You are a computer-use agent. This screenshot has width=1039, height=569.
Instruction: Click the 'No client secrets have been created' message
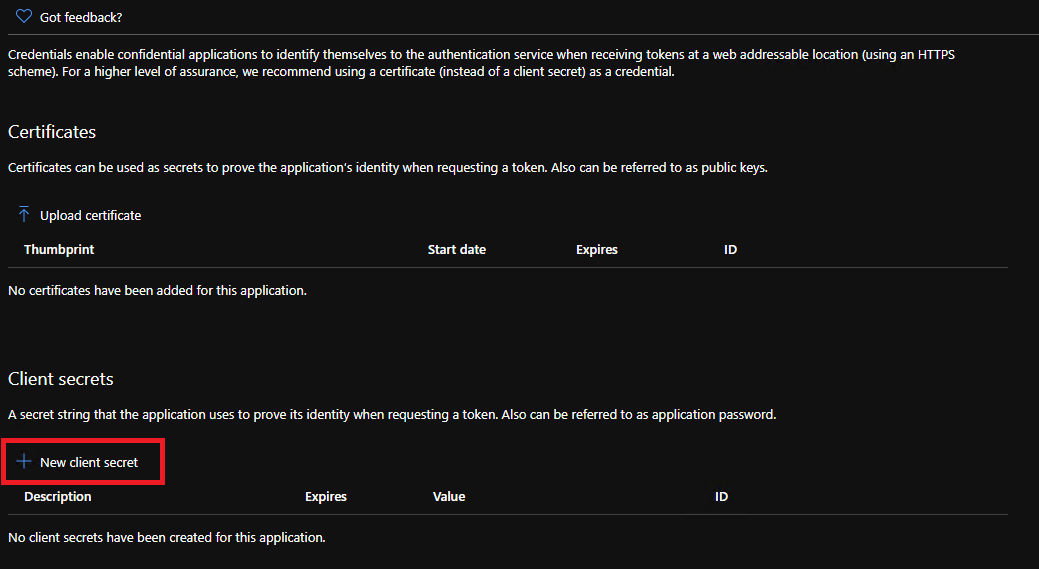(x=167, y=538)
